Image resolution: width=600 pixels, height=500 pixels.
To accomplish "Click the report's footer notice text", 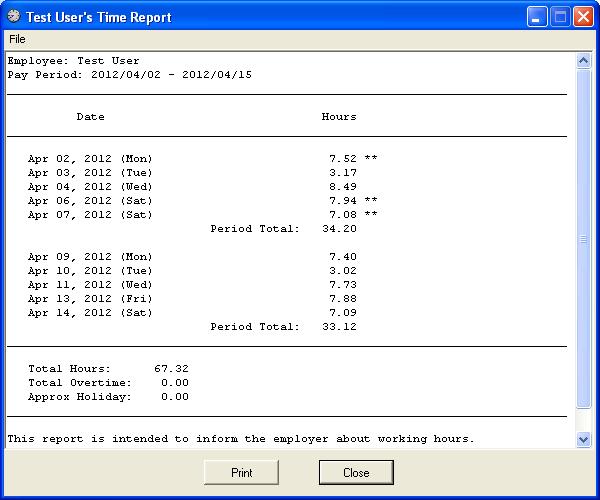I will (240, 439).
